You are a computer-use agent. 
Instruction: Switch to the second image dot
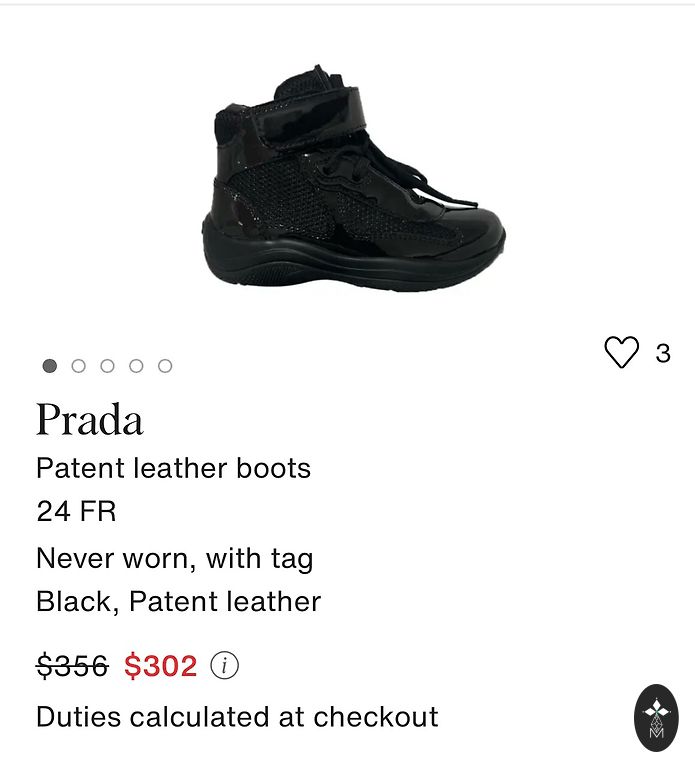(x=79, y=366)
